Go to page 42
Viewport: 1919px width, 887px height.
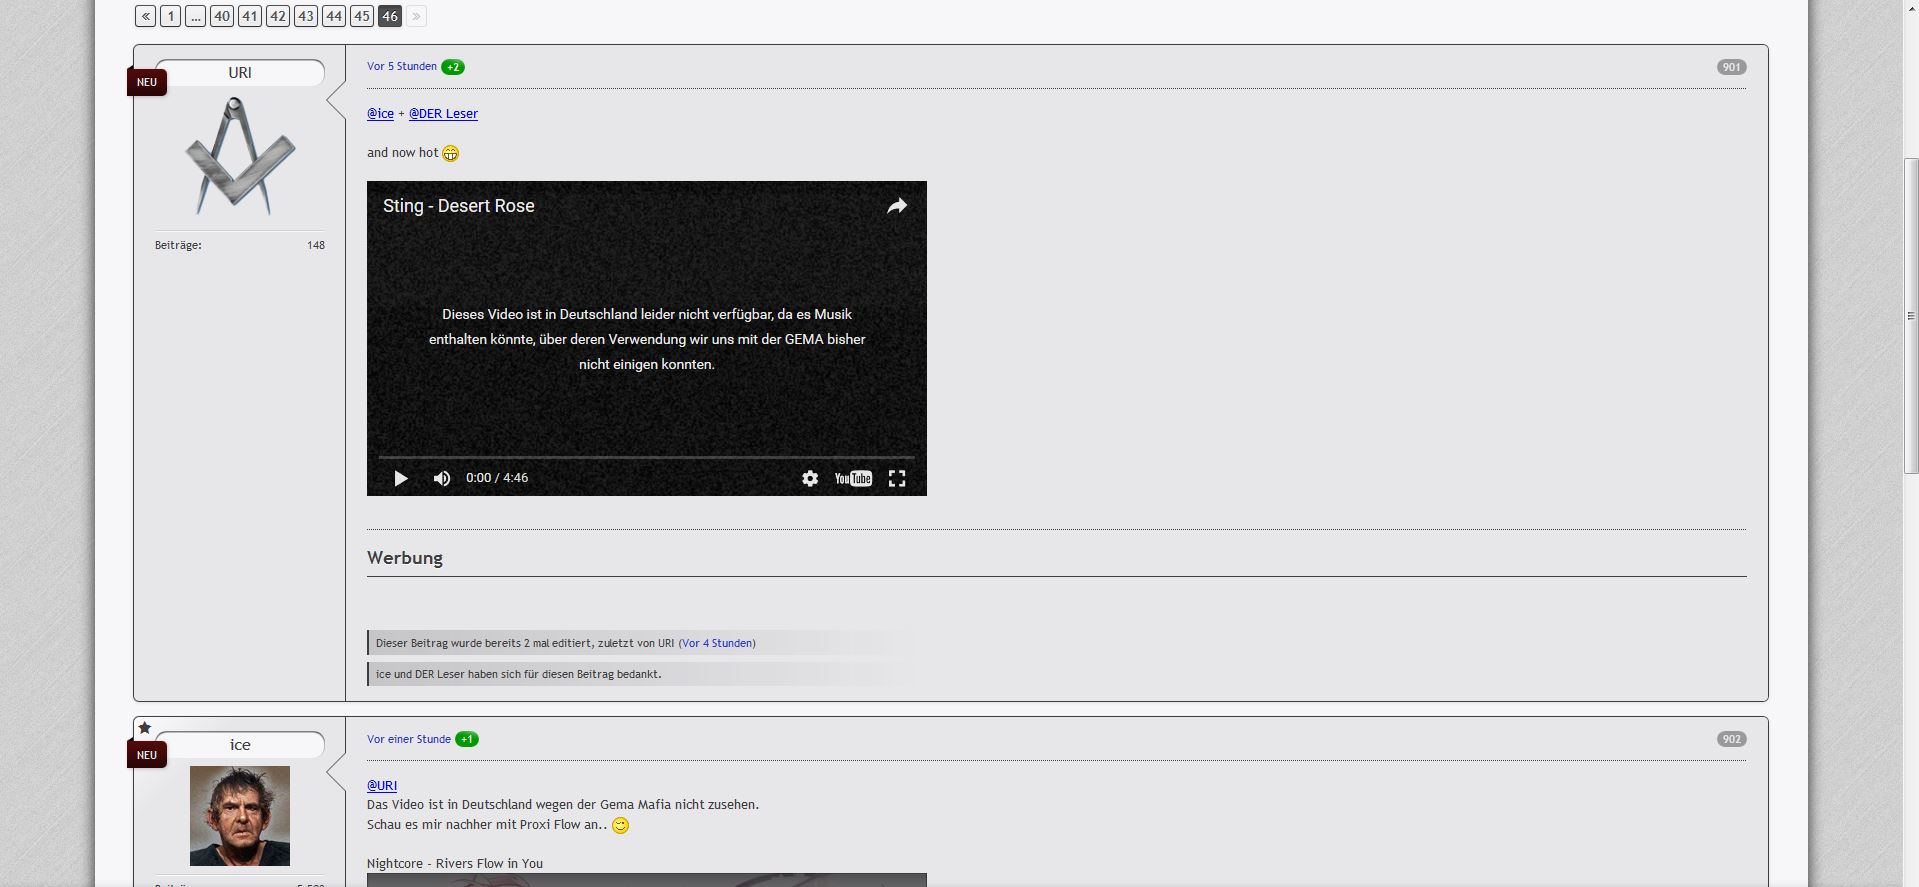278,16
